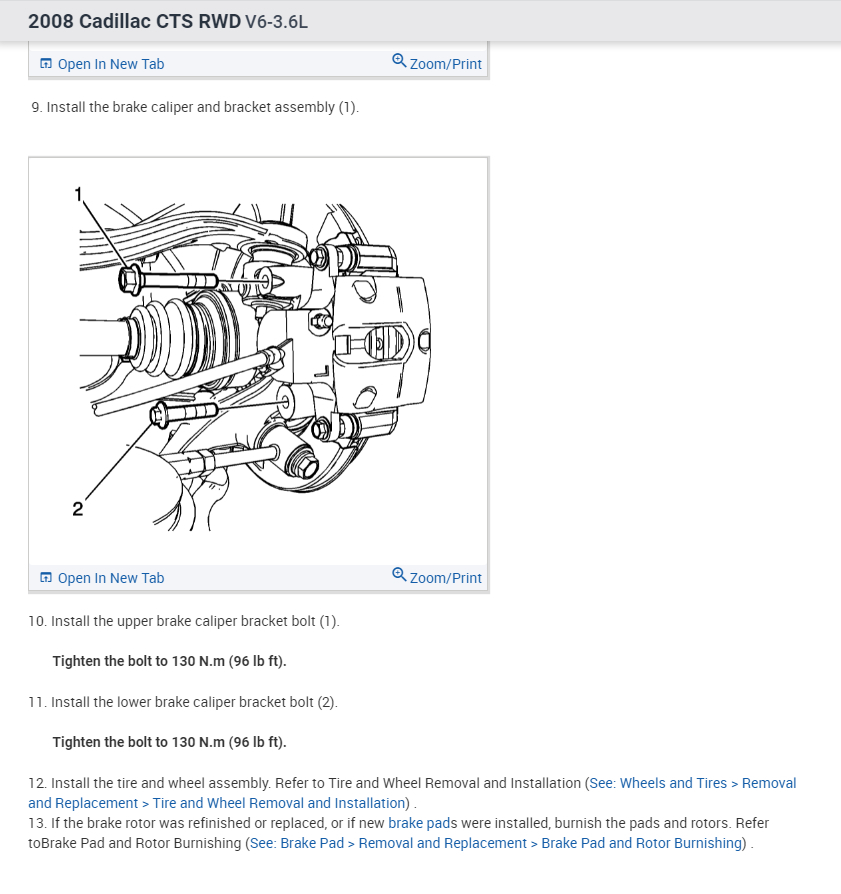Click the Zoom/Print magnifier icon below brake diagram

399,574
